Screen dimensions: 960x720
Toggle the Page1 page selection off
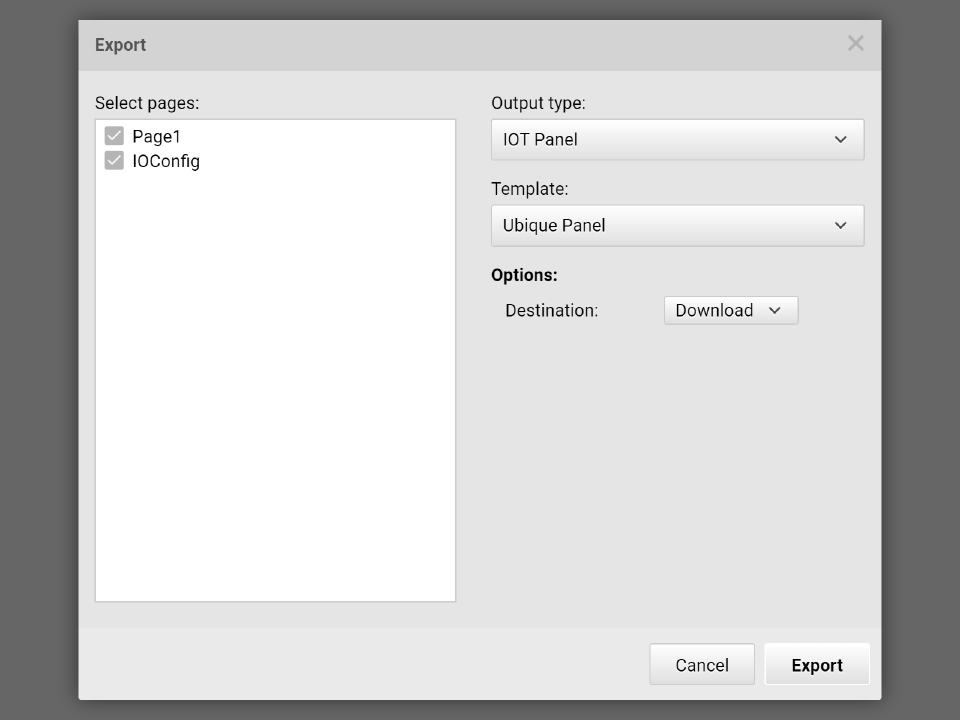pyautogui.click(x=113, y=136)
